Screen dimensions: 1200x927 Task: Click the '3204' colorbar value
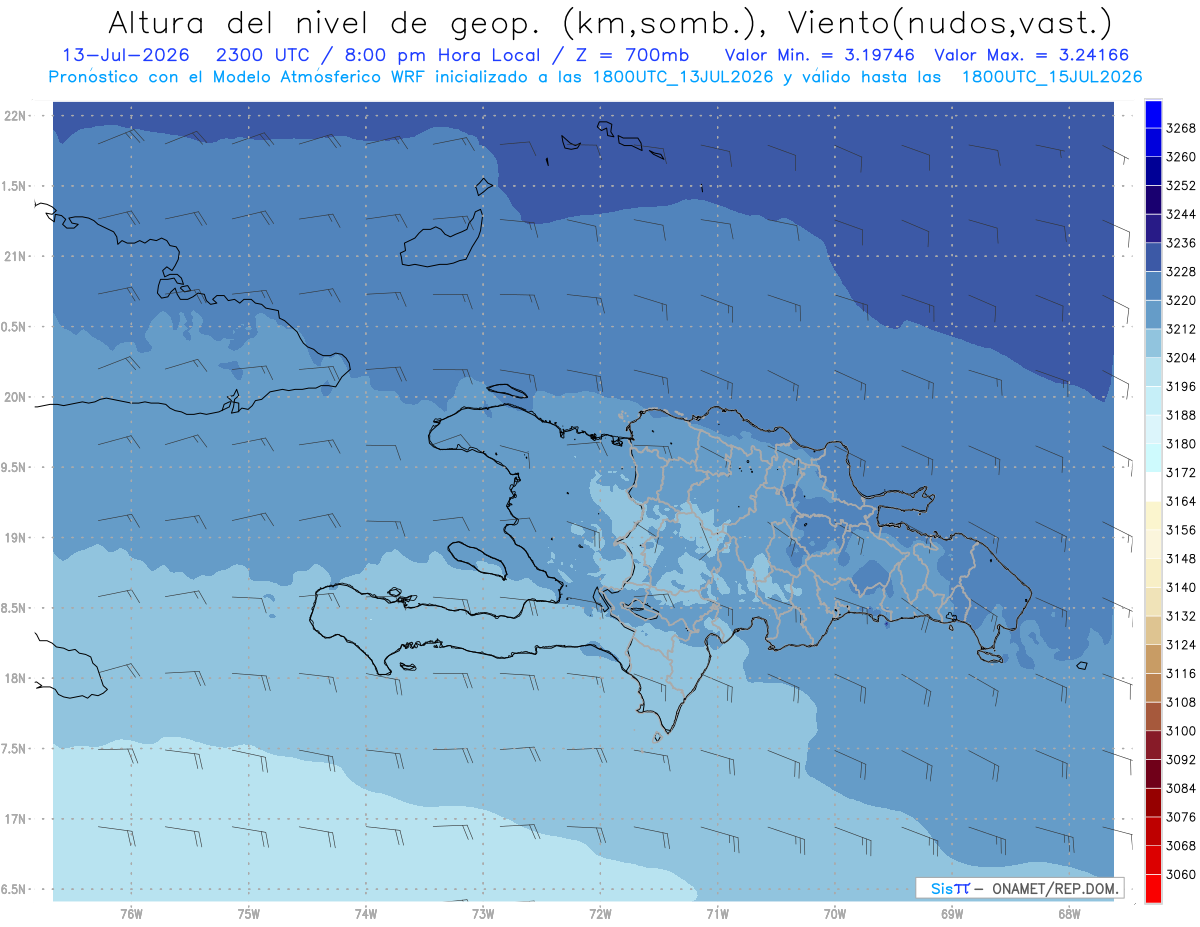pos(1181,358)
